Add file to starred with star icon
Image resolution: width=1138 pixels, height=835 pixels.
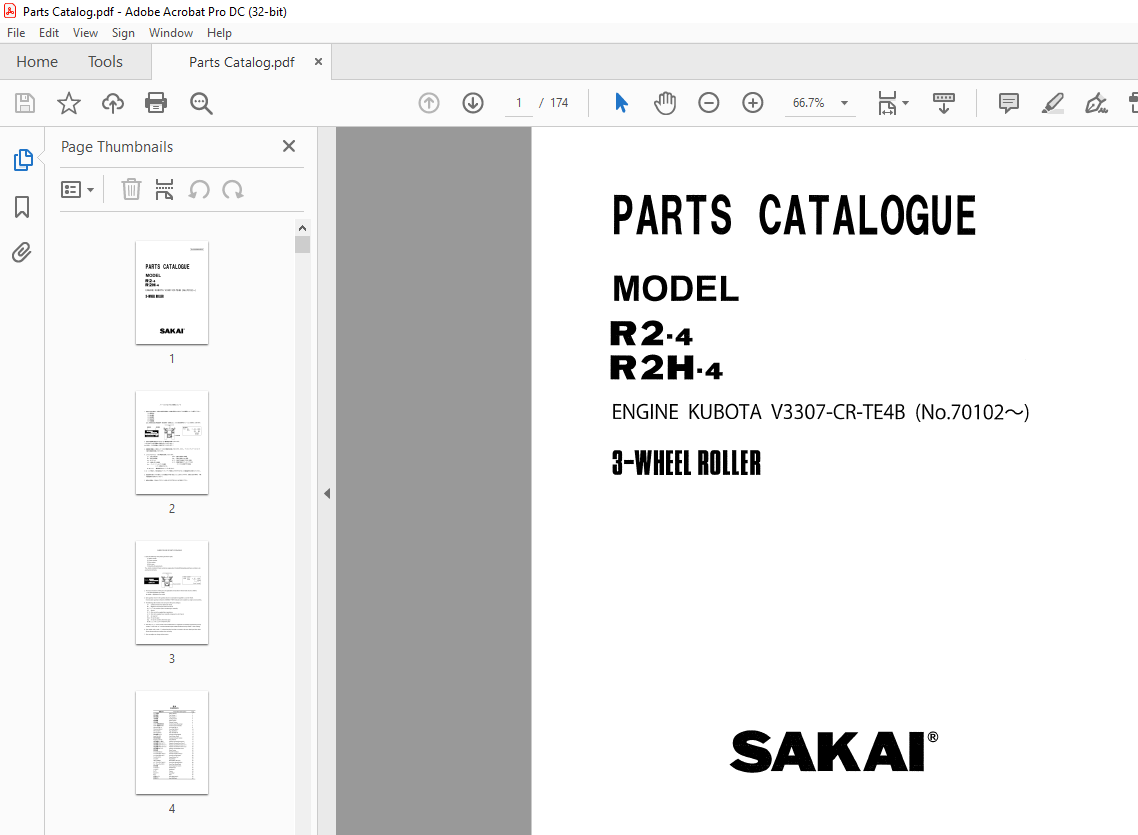(69, 103)
